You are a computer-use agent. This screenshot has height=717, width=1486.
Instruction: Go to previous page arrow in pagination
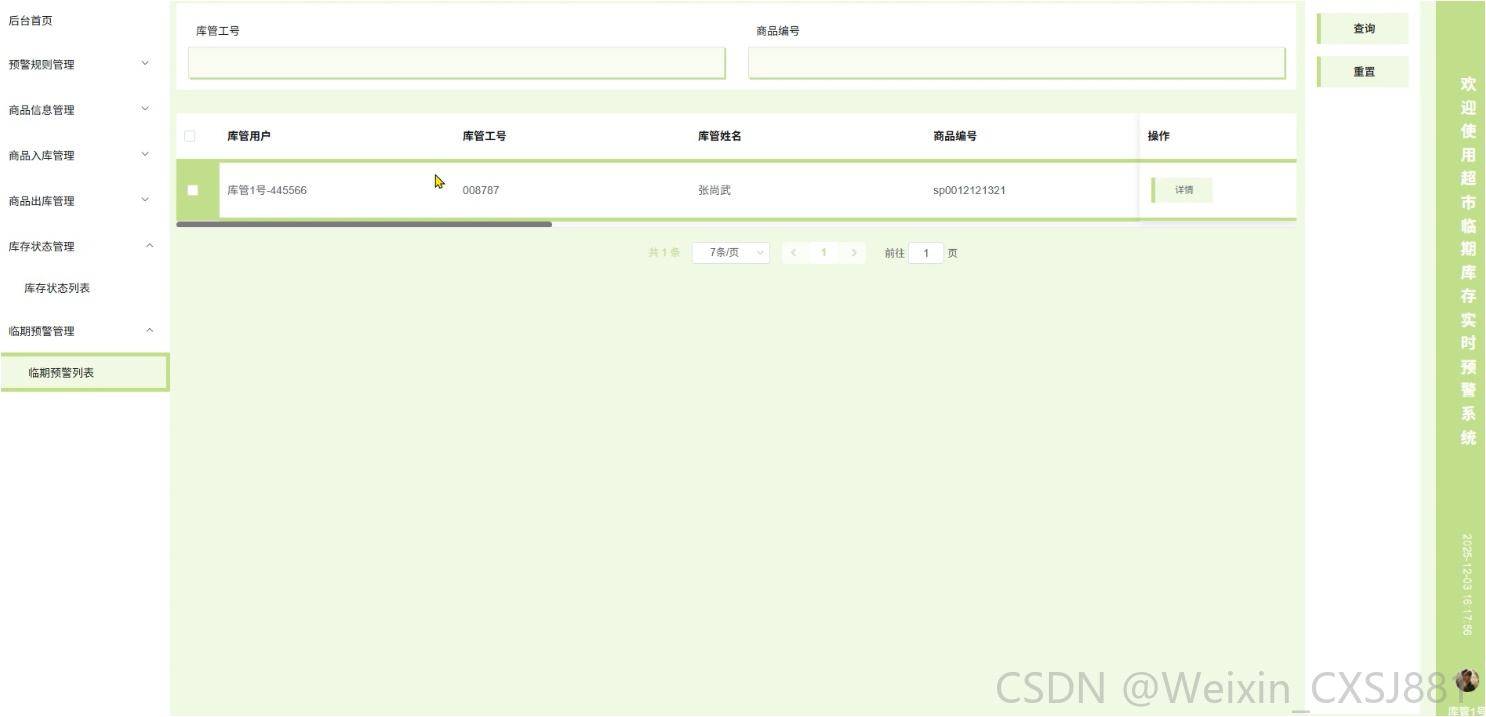point(794,253)
